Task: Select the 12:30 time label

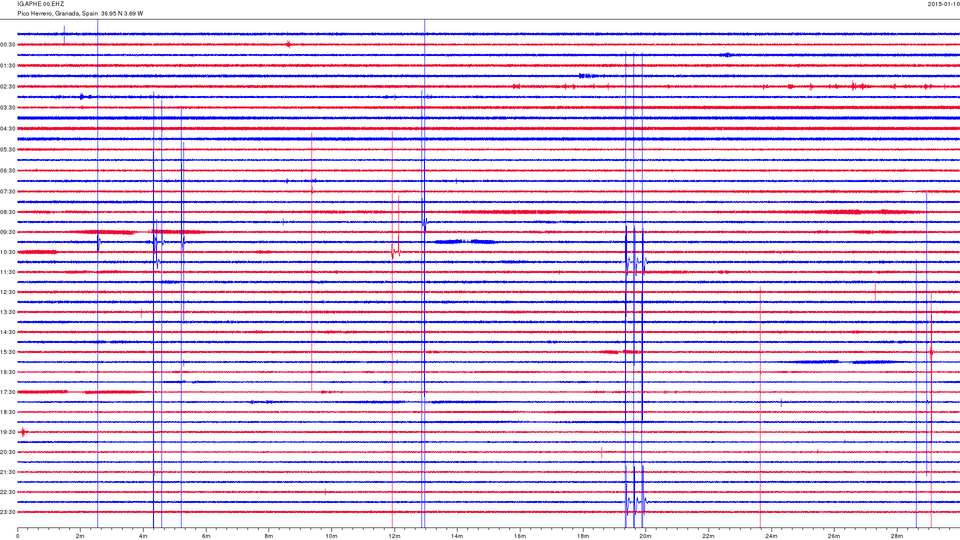Action: click(x=8, y=292)
